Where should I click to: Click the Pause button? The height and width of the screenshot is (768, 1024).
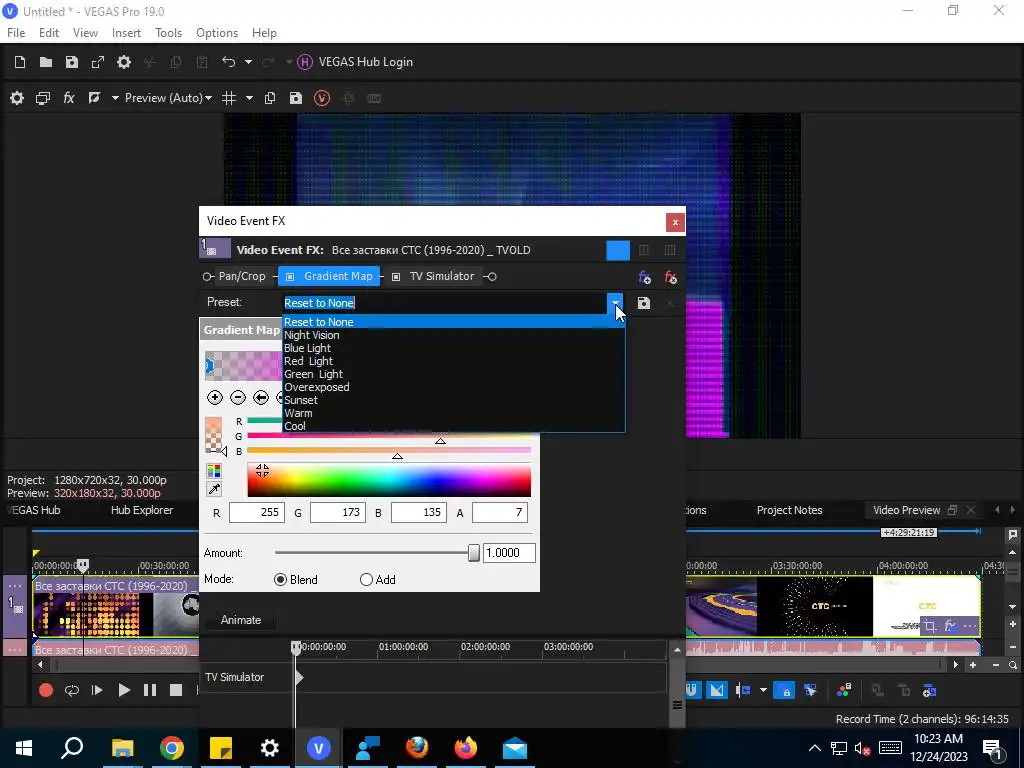click(x=150, y=690)
